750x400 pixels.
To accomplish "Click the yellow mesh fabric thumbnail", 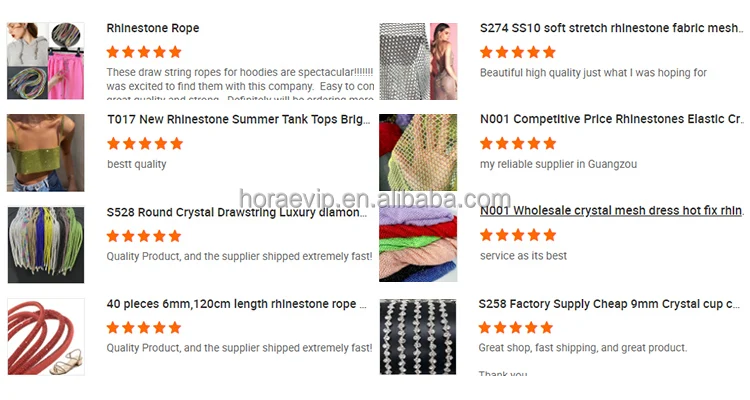I will coord(418,152).
